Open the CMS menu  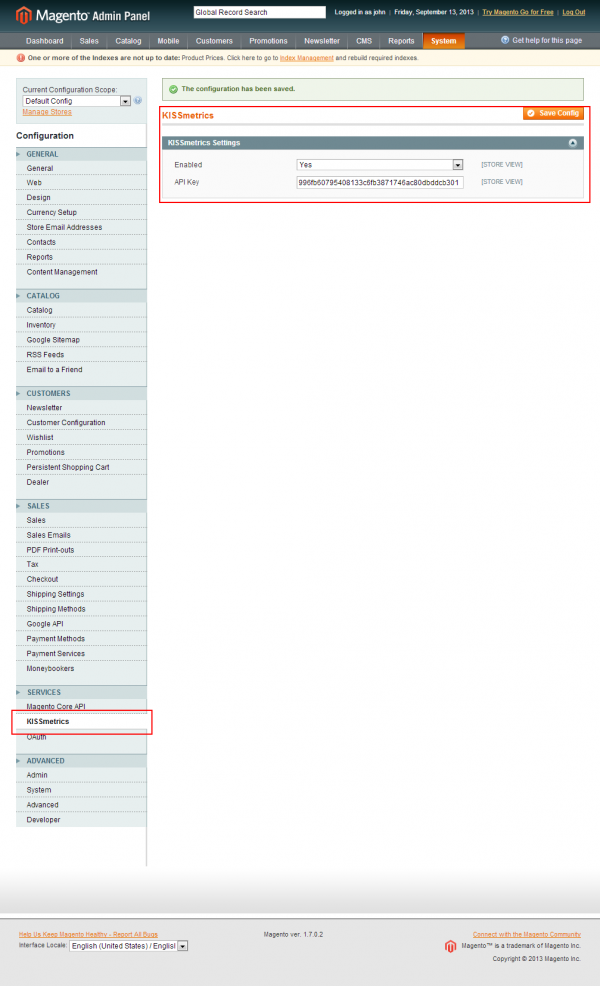click(x=364, y=41)
